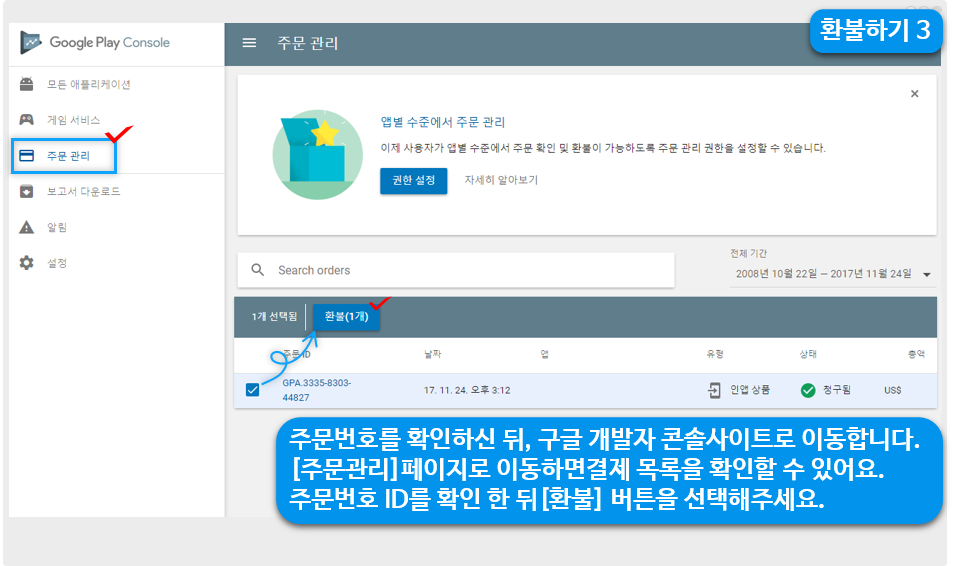Click the magnifier icon in search box
Viewport: 955px width, 566px height.
tap(258, 270)
